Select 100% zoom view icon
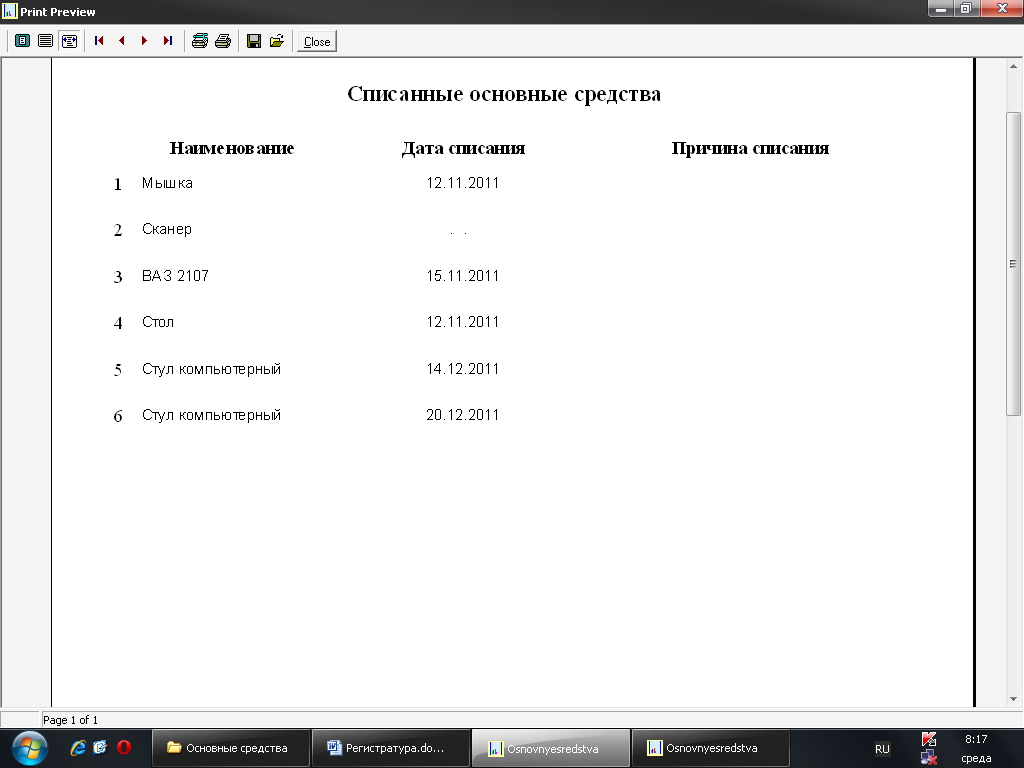This screenshot has height=768, width=1024. tap(45, 41)
